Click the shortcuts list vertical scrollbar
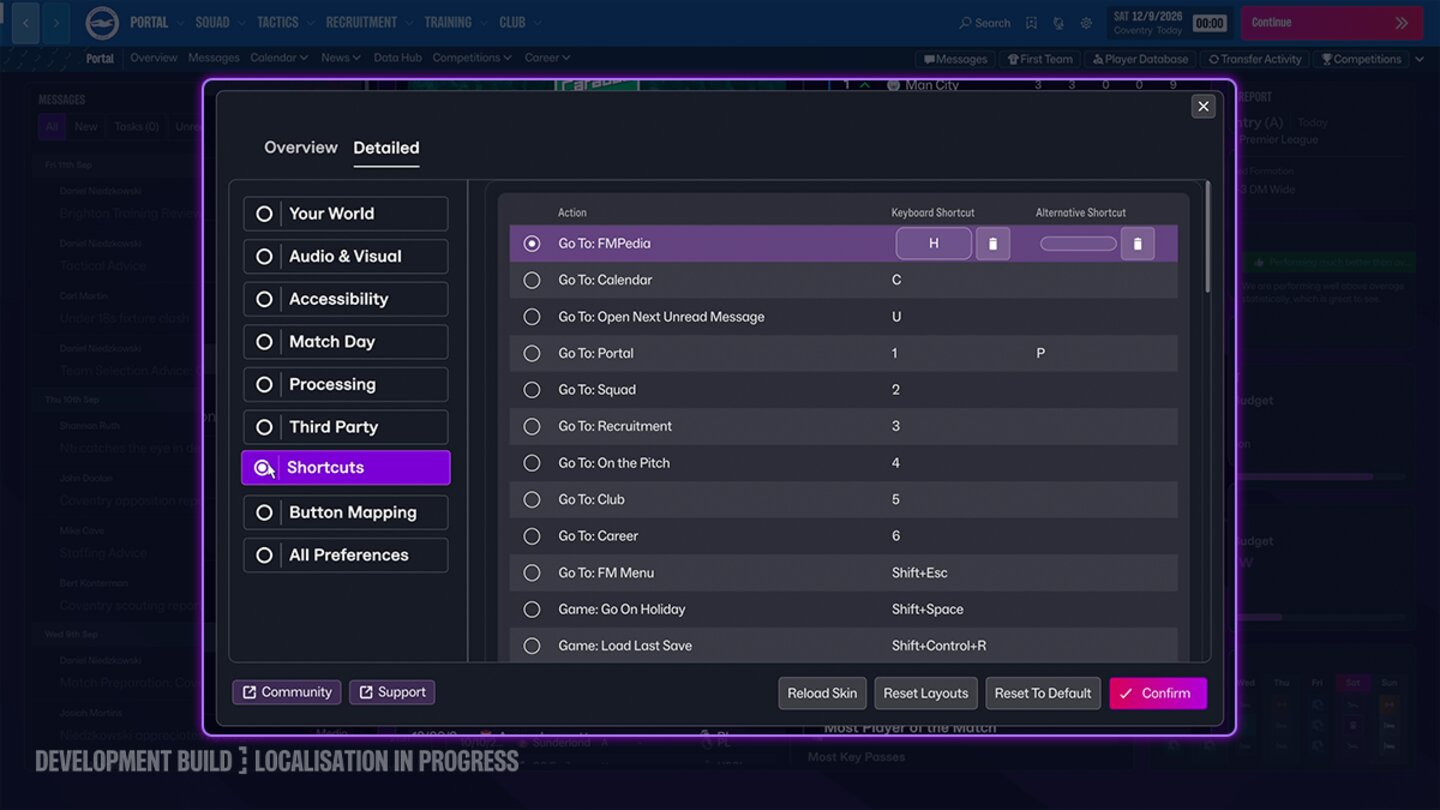Screen dimensions: 1440x810 pos(1207,237)
